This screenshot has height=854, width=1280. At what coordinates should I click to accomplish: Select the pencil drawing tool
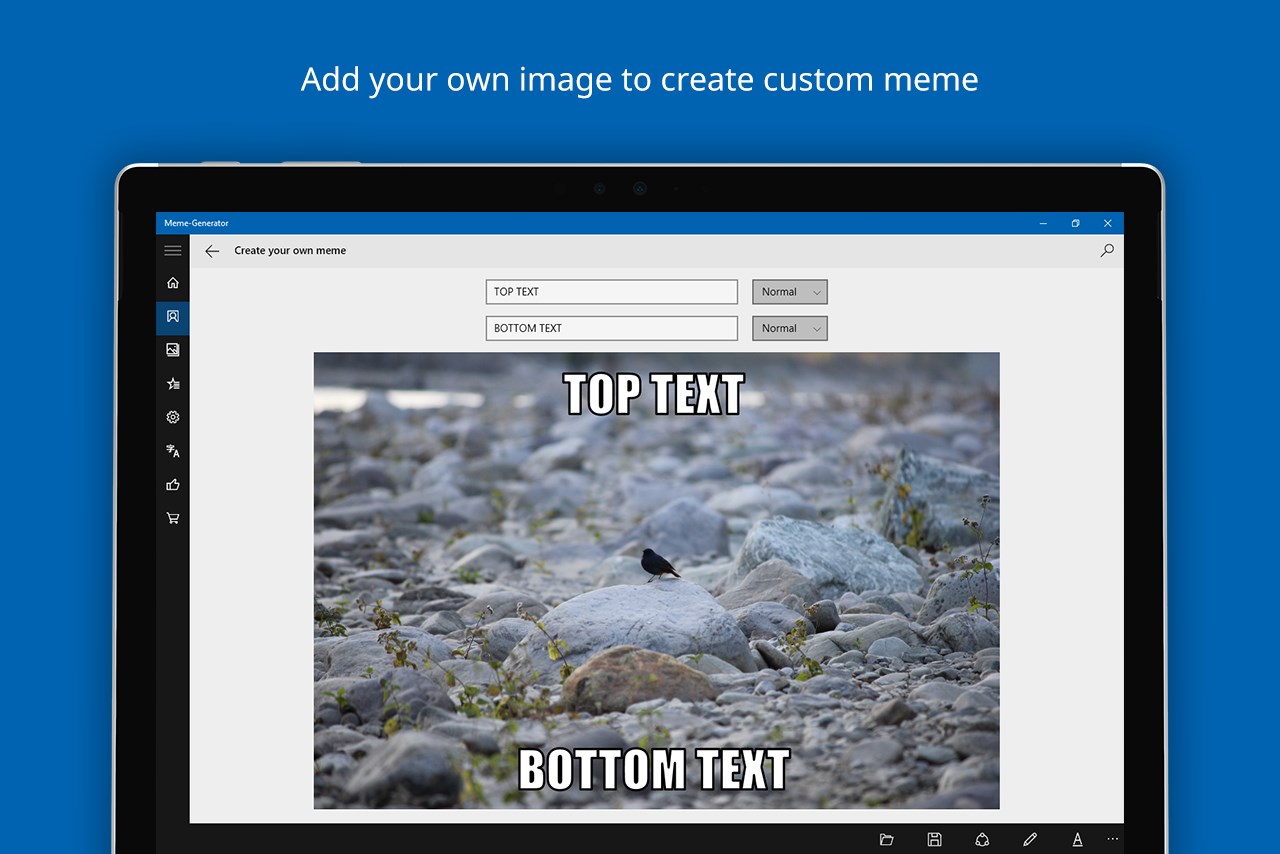click(1030, 839)
